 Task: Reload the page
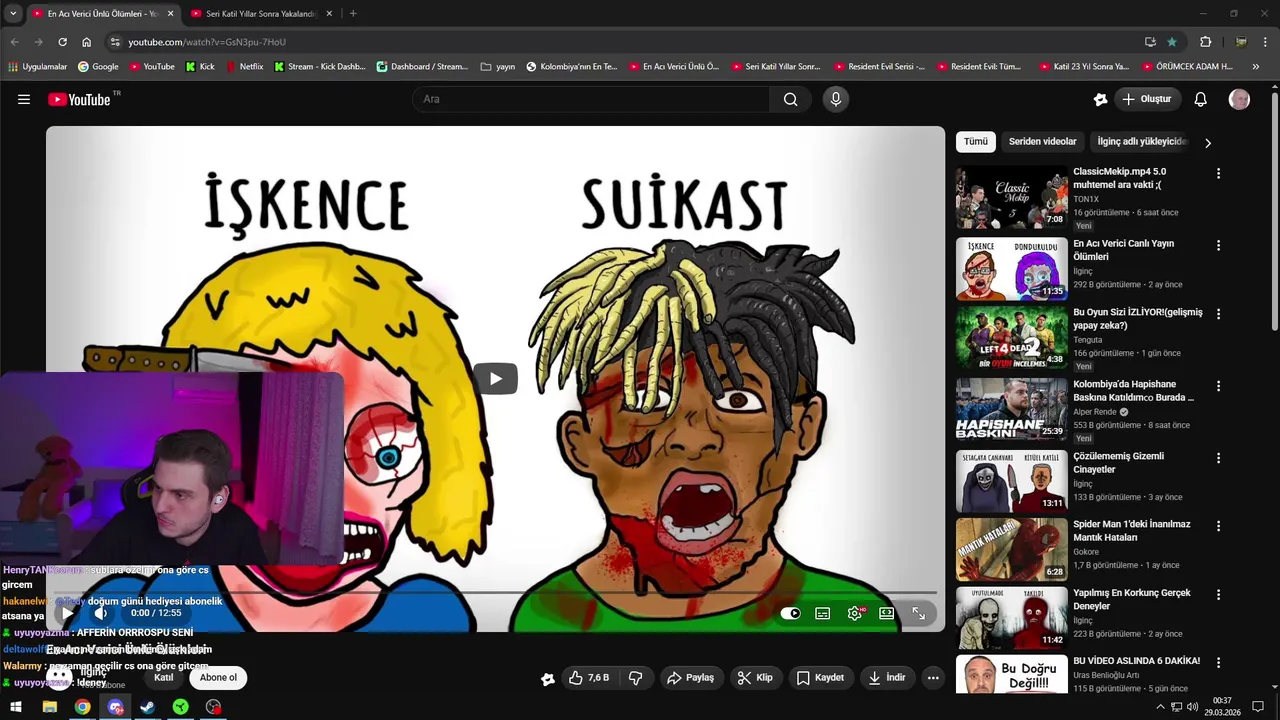pyautogui.click(x=62, y=42)
